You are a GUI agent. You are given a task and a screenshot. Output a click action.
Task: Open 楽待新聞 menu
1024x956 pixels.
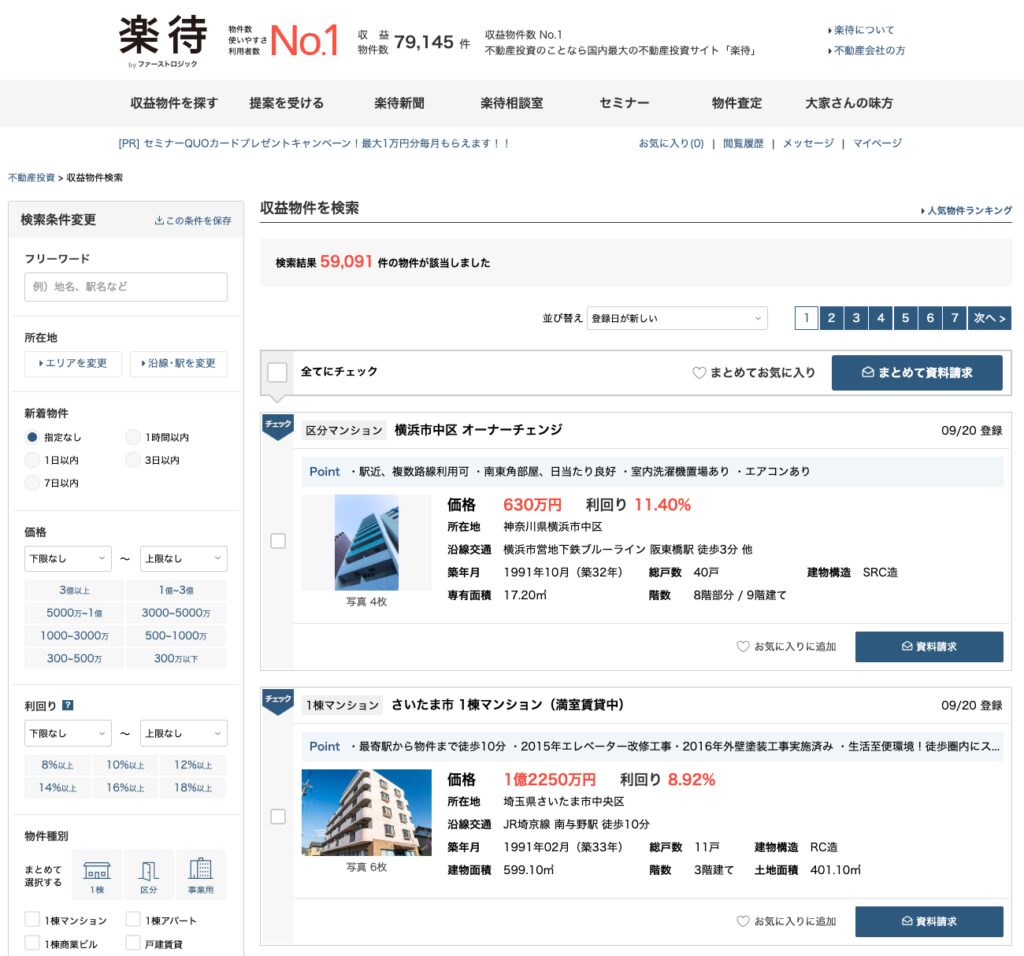click(399, 103)
